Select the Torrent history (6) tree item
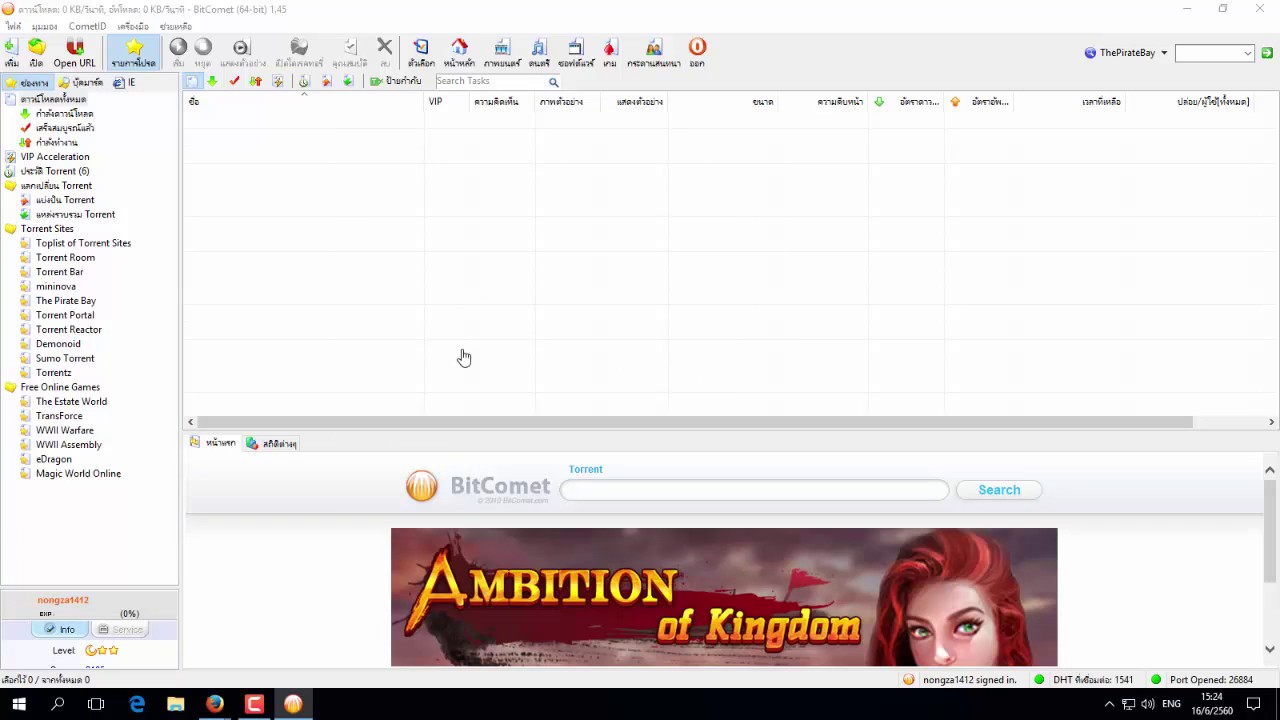 [55, 171]
